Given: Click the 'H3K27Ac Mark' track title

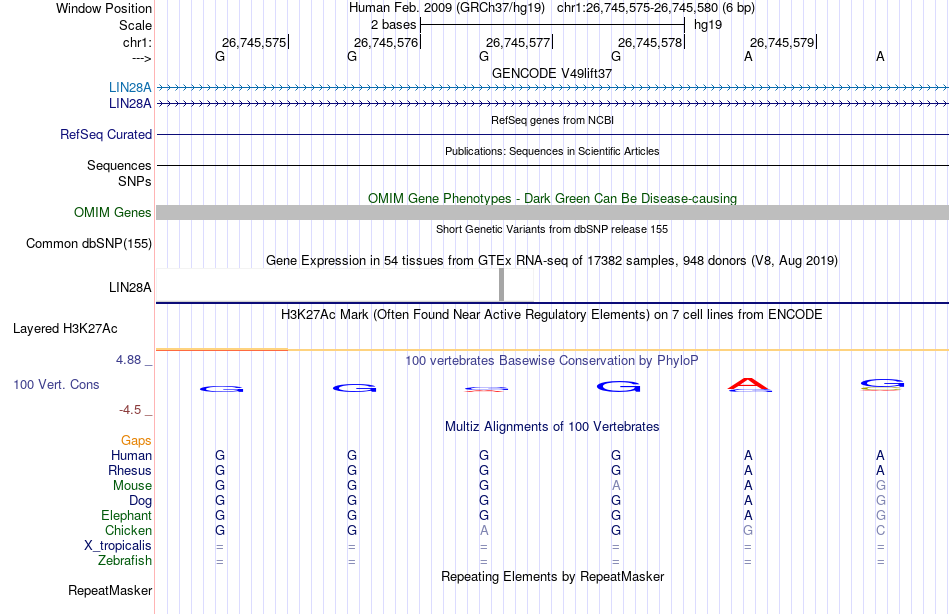Looking at the screenshot, I should coord(552,315).
